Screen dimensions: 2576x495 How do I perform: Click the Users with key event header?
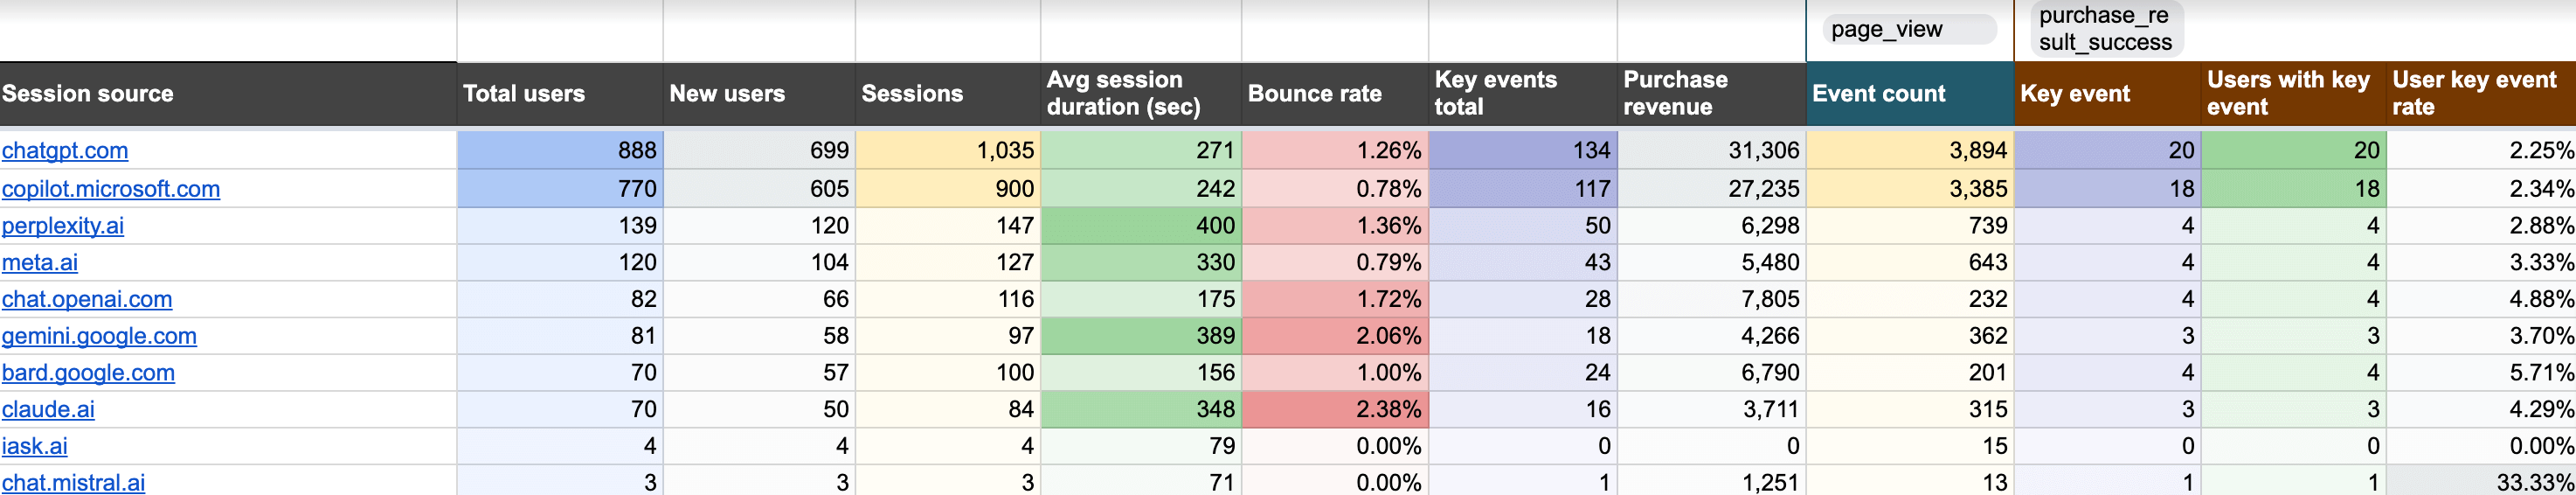pos(2294,94)
